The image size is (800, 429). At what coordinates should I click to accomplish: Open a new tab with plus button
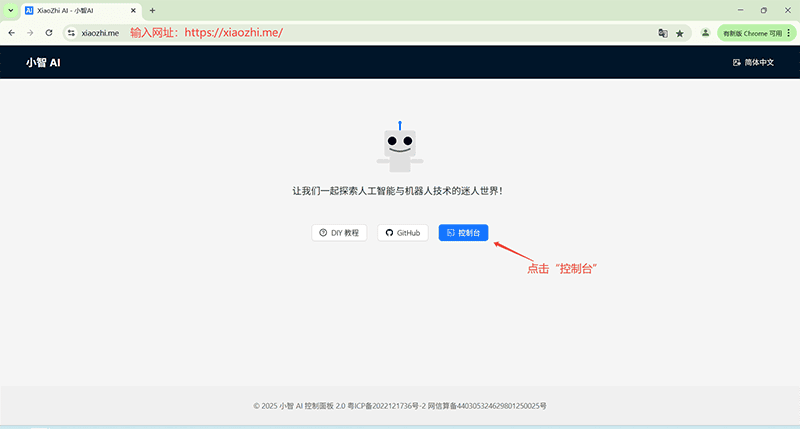[x=152, y=10]
